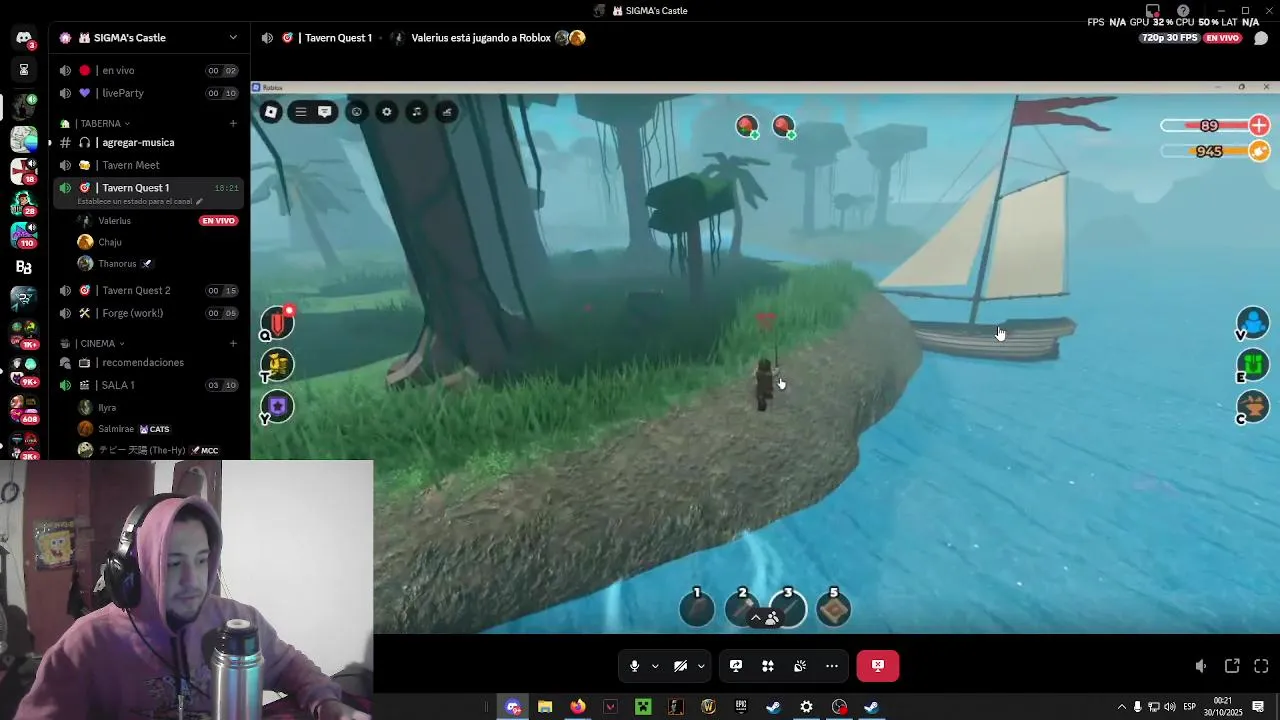Select hotbar slot 1 item

point(697,608)
